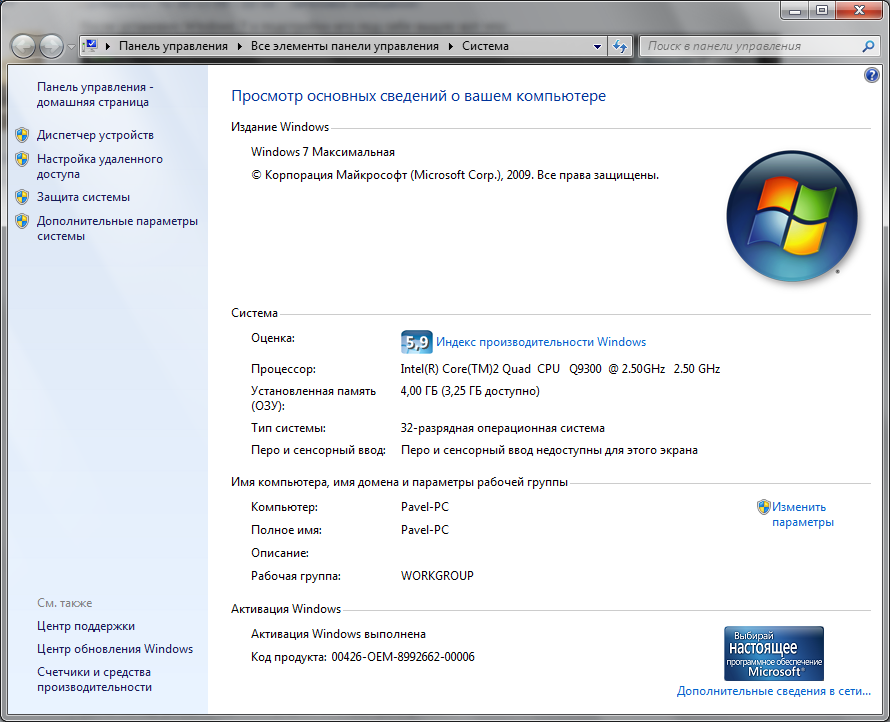Open the recent pages dropdown arrow
Screen dimensions: 890x722
coord(71,47)
